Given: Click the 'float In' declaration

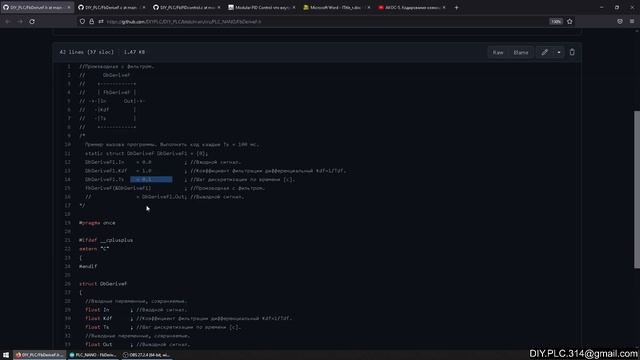Looking at the screenshot, I should point(97,310).
